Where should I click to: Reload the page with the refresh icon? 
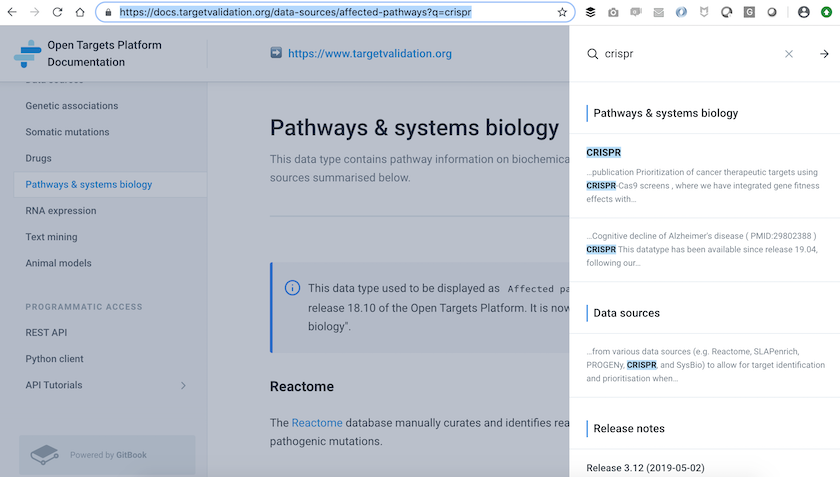57,12
